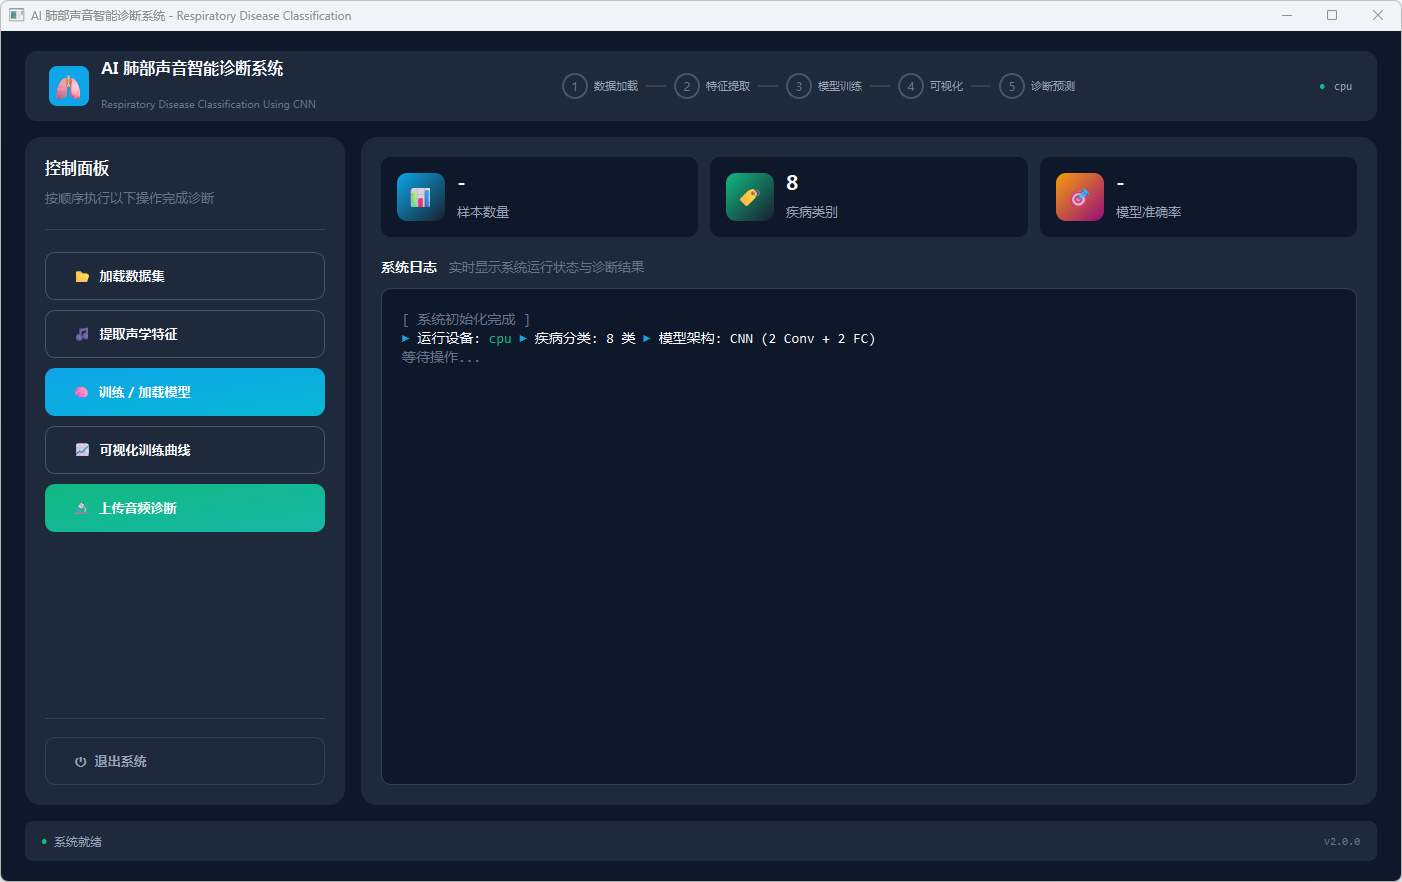
Task: Click the folder icon on 加载数据集
Action: click(x=82, y=277)
